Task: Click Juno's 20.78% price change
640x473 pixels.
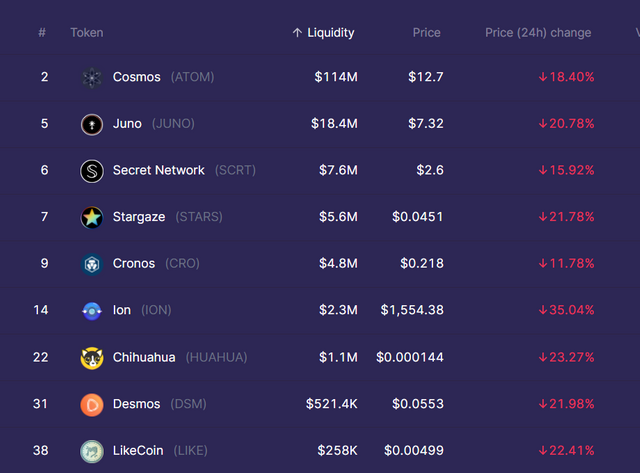Action: click(567, 124)
